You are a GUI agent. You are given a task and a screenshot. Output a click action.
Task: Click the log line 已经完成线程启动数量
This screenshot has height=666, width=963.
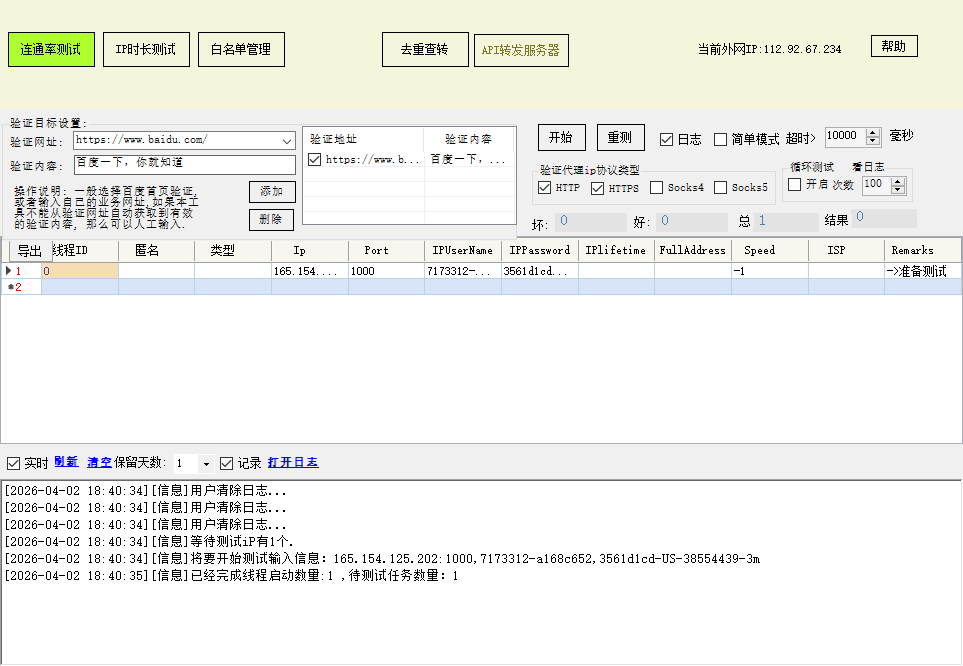pos(232,576)
